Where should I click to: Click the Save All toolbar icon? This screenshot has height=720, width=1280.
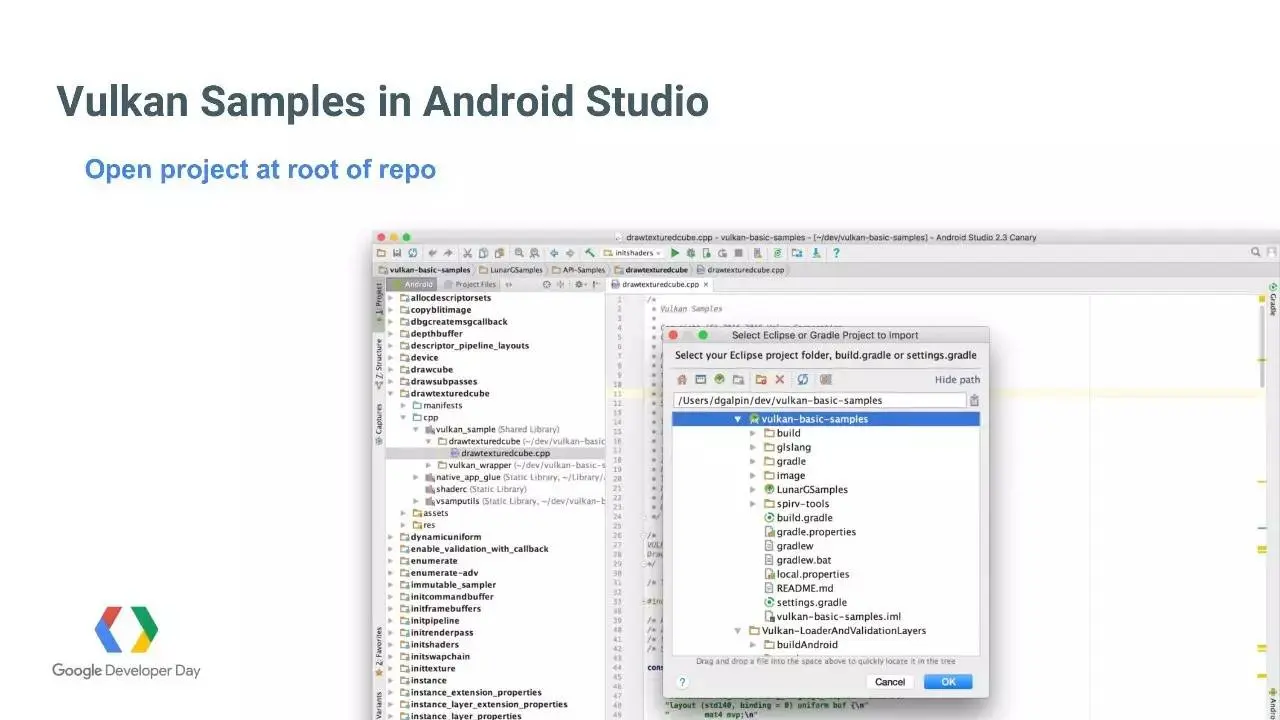396,253
